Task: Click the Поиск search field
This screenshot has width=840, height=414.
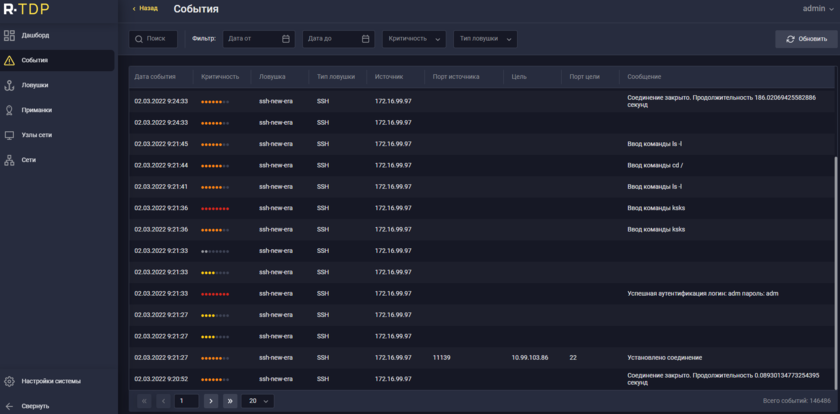Action: (x=153, y=39)
